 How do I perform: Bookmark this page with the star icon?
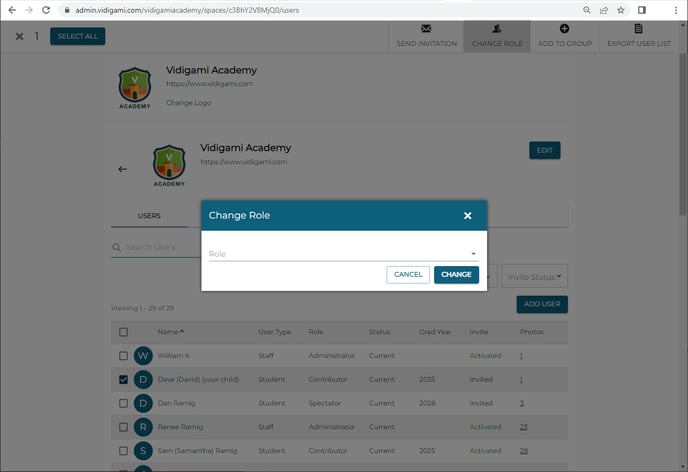tap(620, 10)
